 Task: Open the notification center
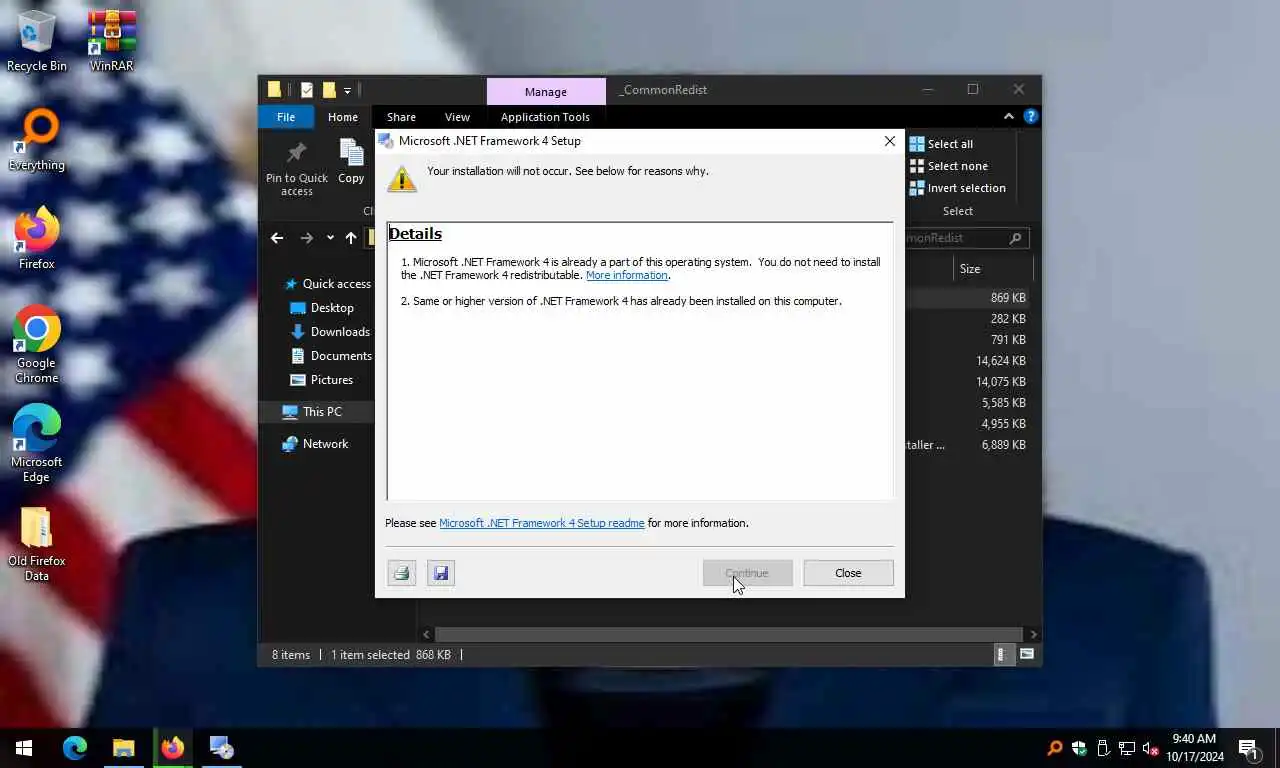click(x=1248, y=748)
